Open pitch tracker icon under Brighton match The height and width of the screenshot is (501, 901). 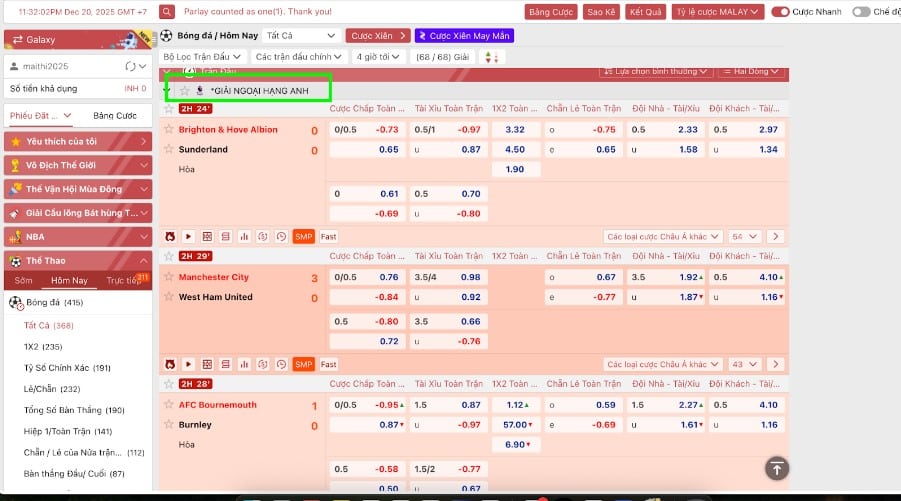point(207,236)
